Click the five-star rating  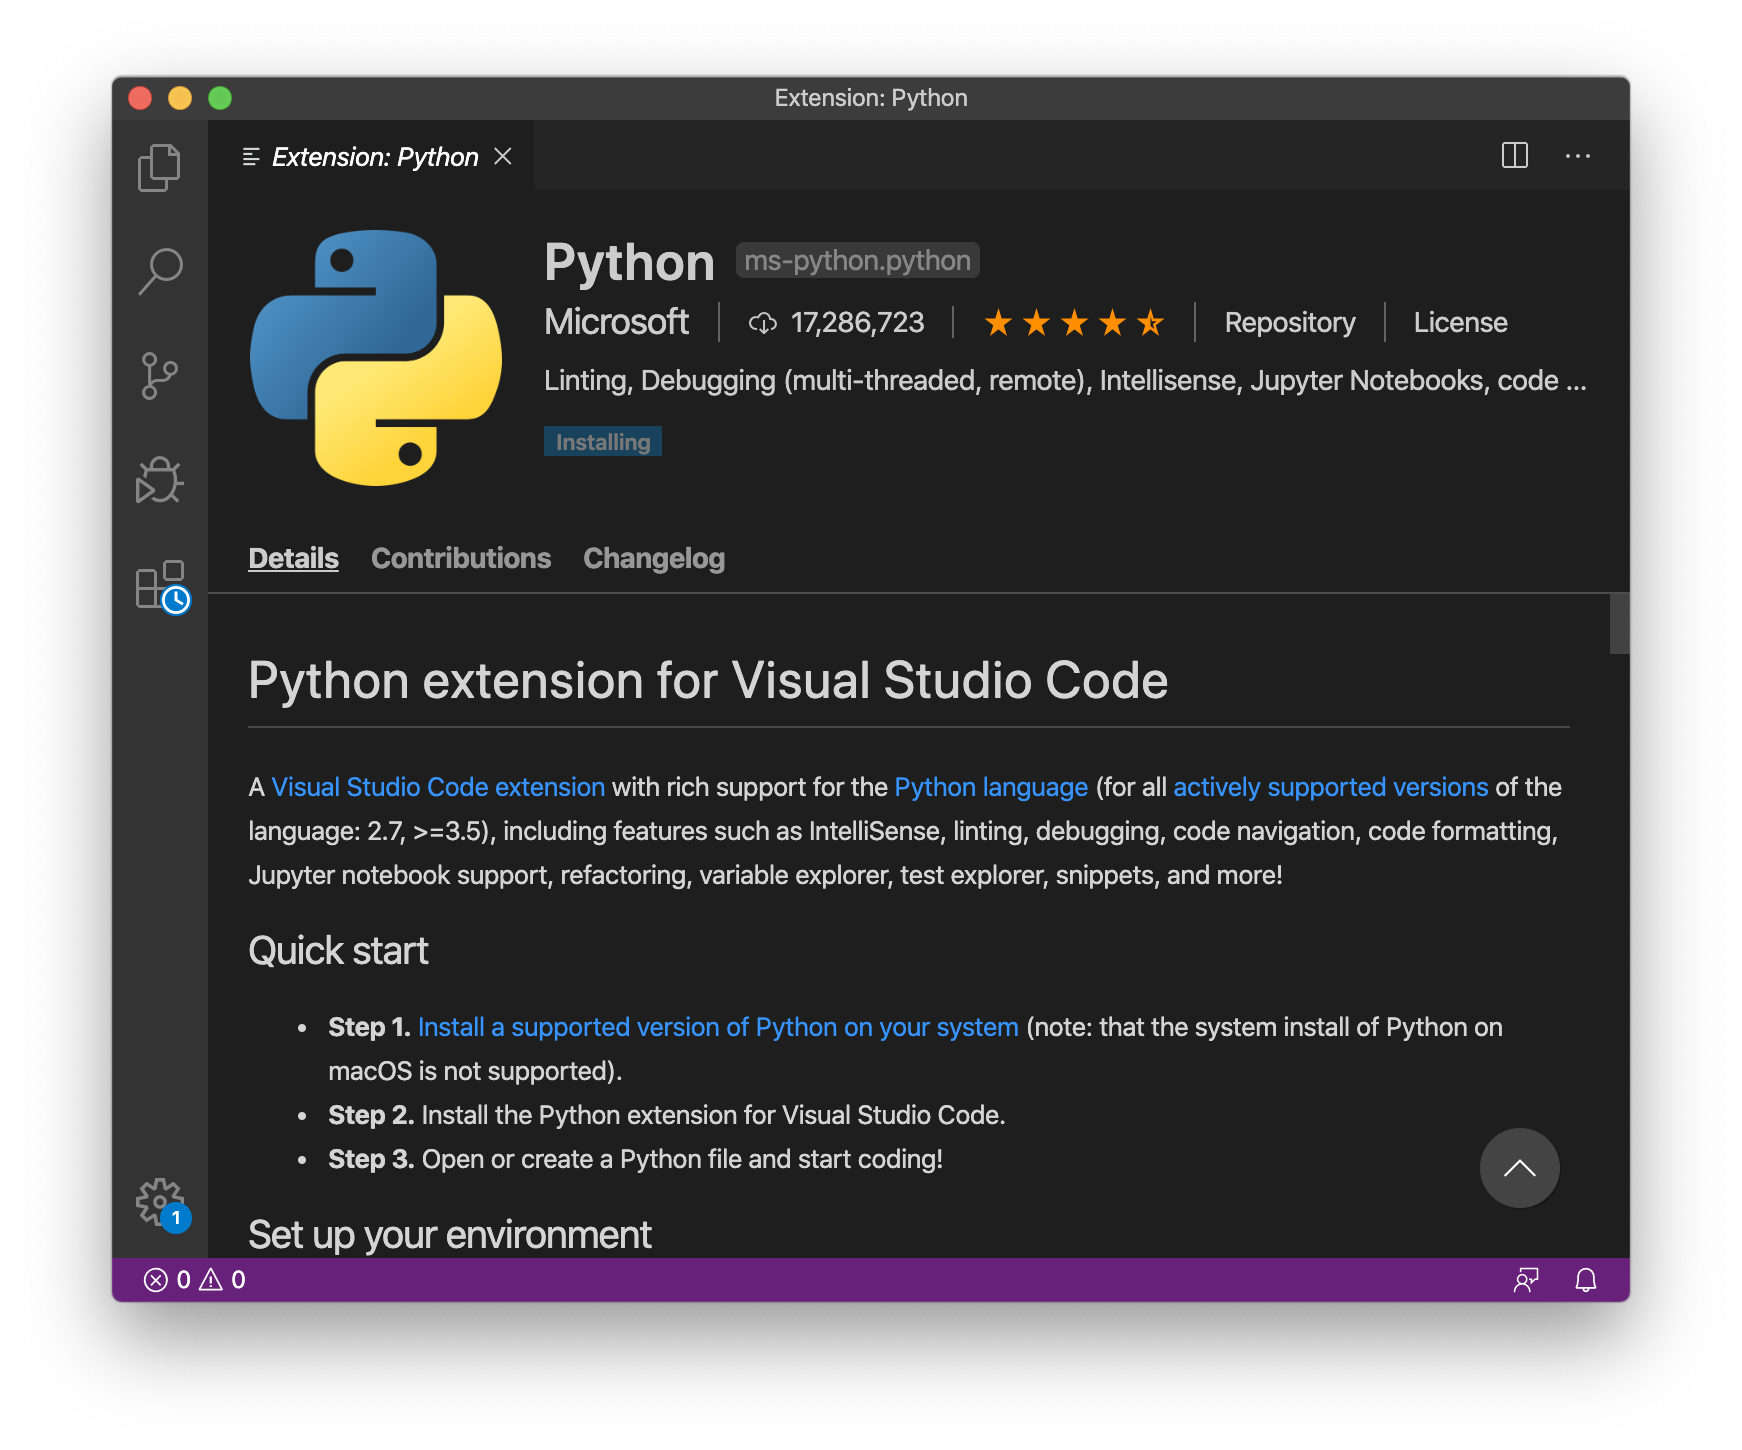(1074, 322)
